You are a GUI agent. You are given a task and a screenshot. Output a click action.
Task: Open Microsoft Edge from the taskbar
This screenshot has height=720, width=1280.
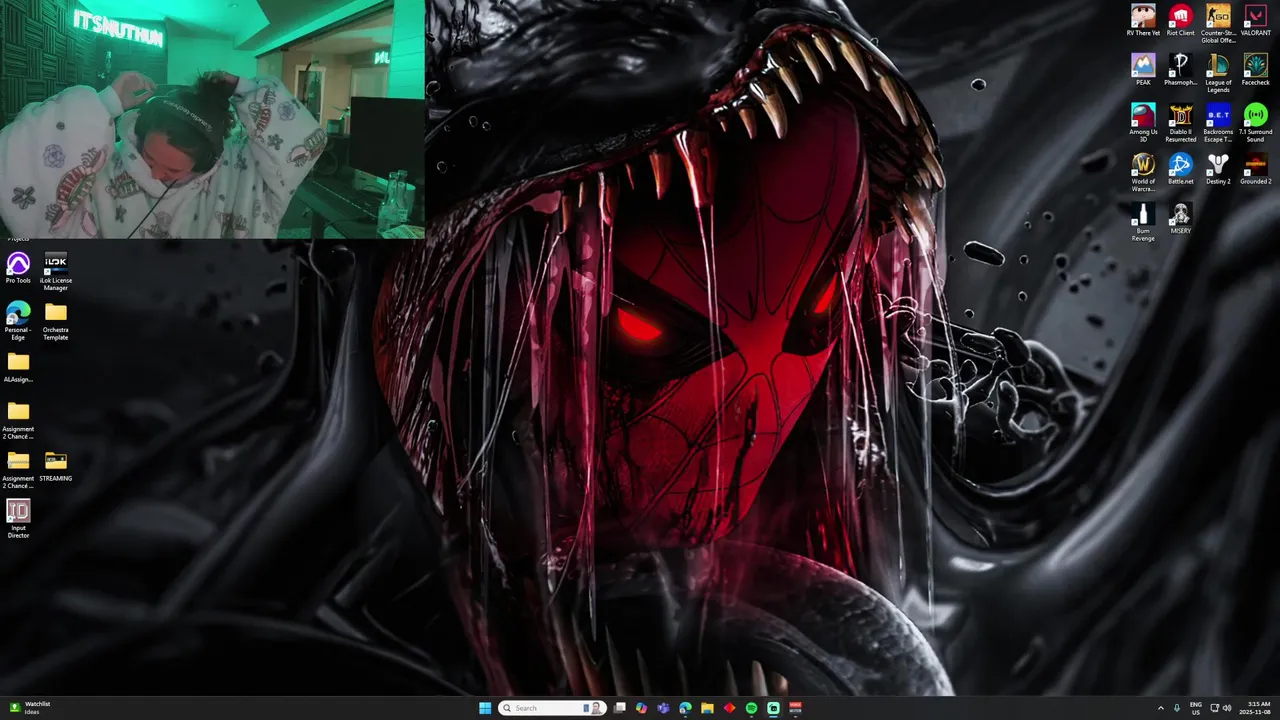(685, 708)
